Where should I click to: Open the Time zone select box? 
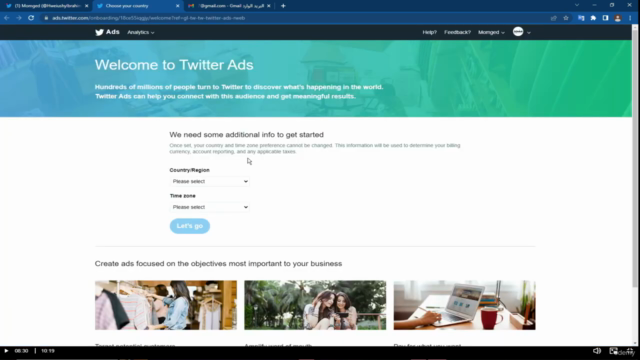(x=209, y=207)
